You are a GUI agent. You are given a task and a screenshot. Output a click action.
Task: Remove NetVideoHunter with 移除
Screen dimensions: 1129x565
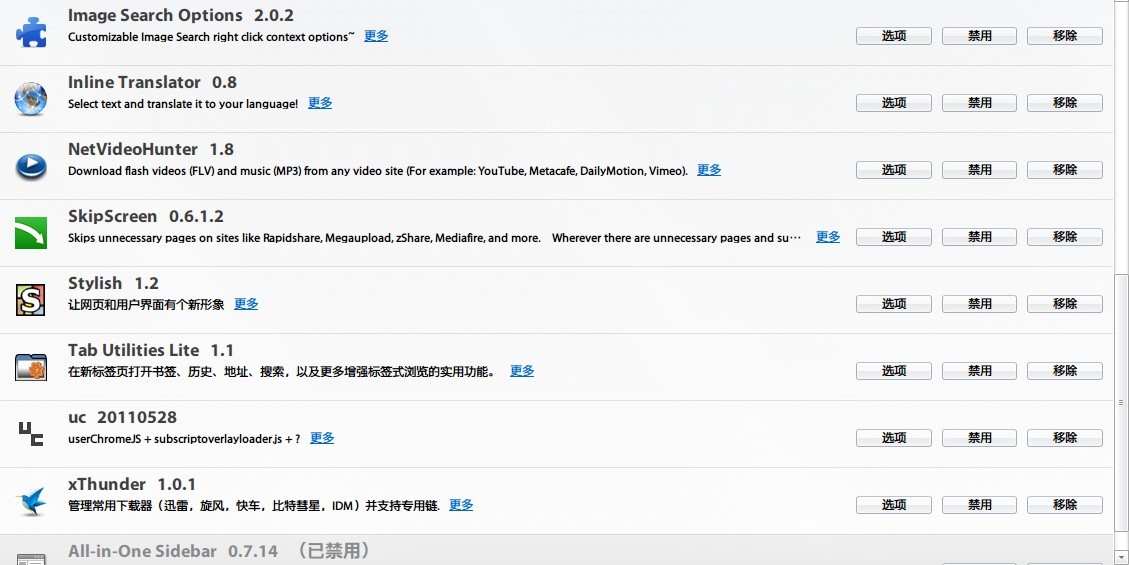tap(1064, 170)
